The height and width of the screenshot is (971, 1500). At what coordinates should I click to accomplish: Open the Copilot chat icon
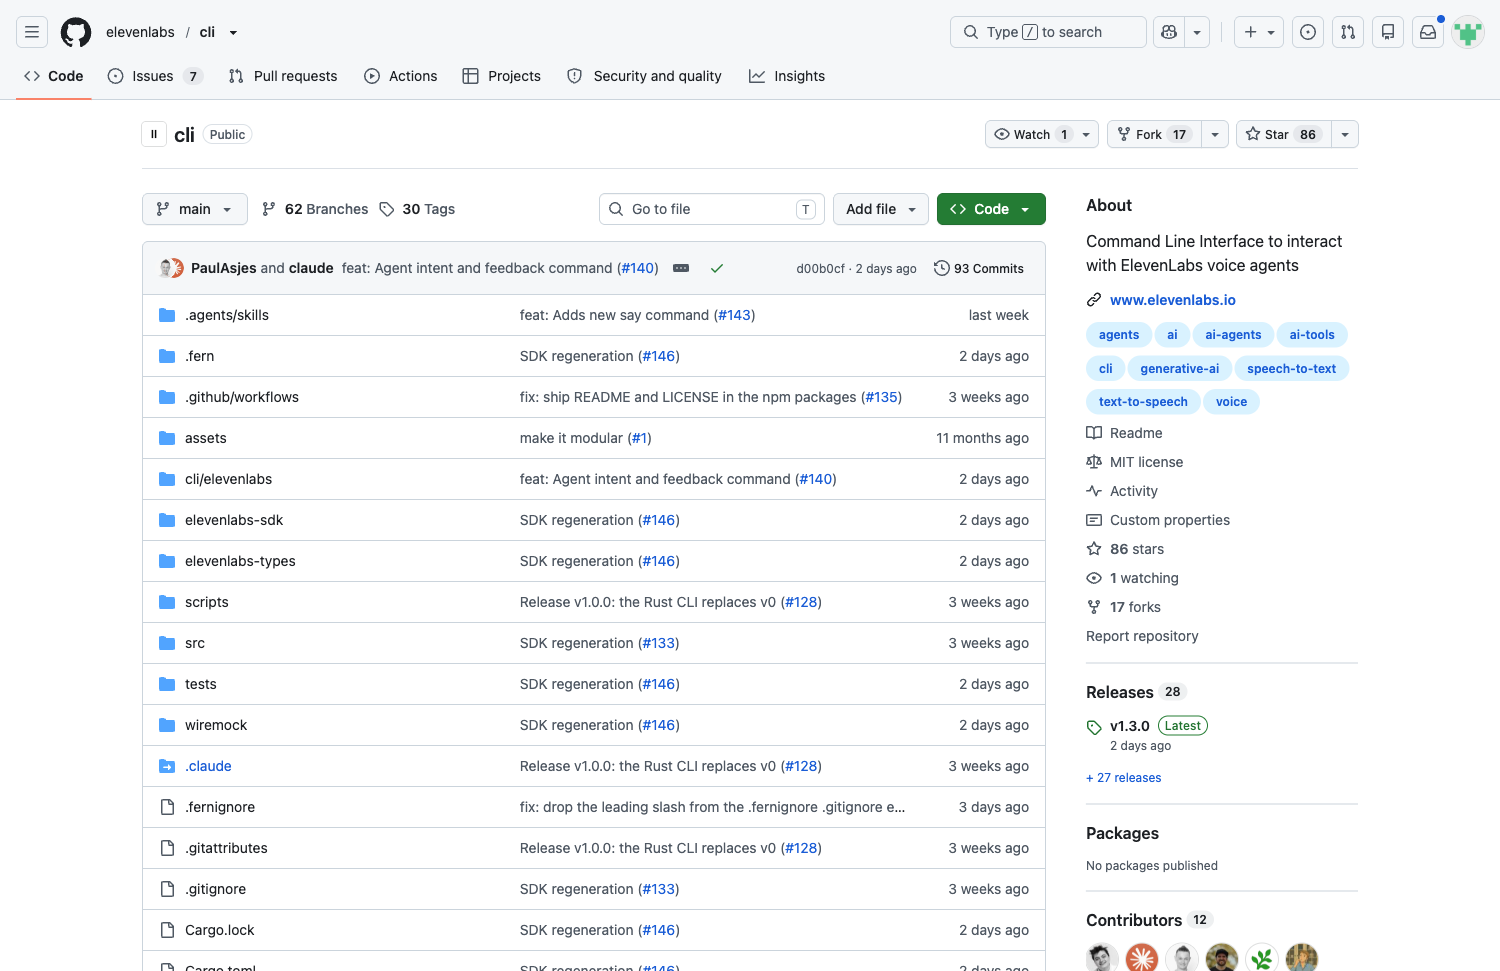click(x=1169, y=32)
